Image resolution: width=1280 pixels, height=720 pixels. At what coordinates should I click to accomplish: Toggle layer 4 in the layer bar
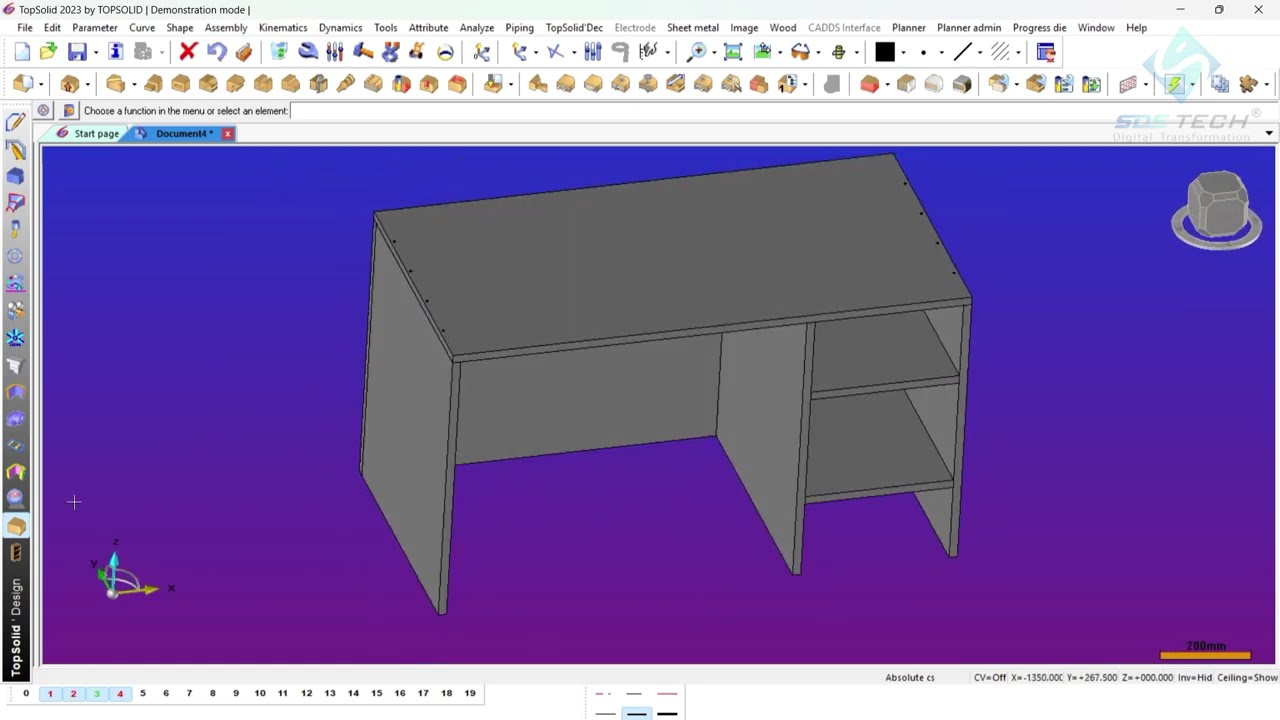[x=120, y=693]
